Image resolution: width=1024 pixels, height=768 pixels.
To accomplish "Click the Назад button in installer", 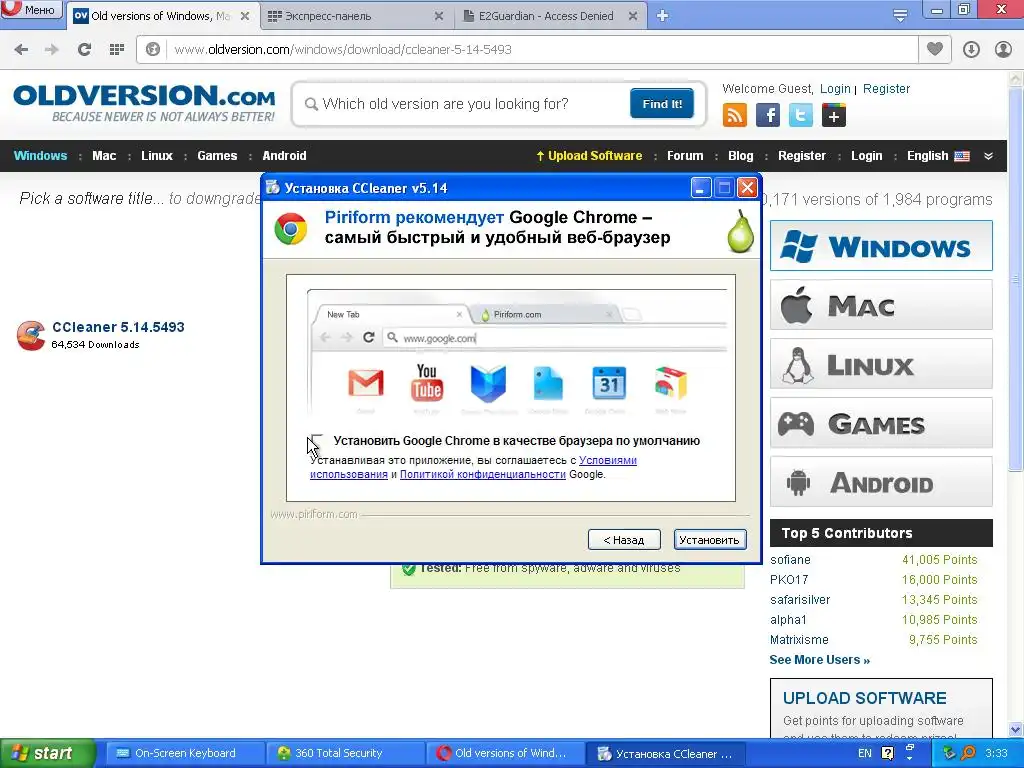I will [x=624, y=539].
